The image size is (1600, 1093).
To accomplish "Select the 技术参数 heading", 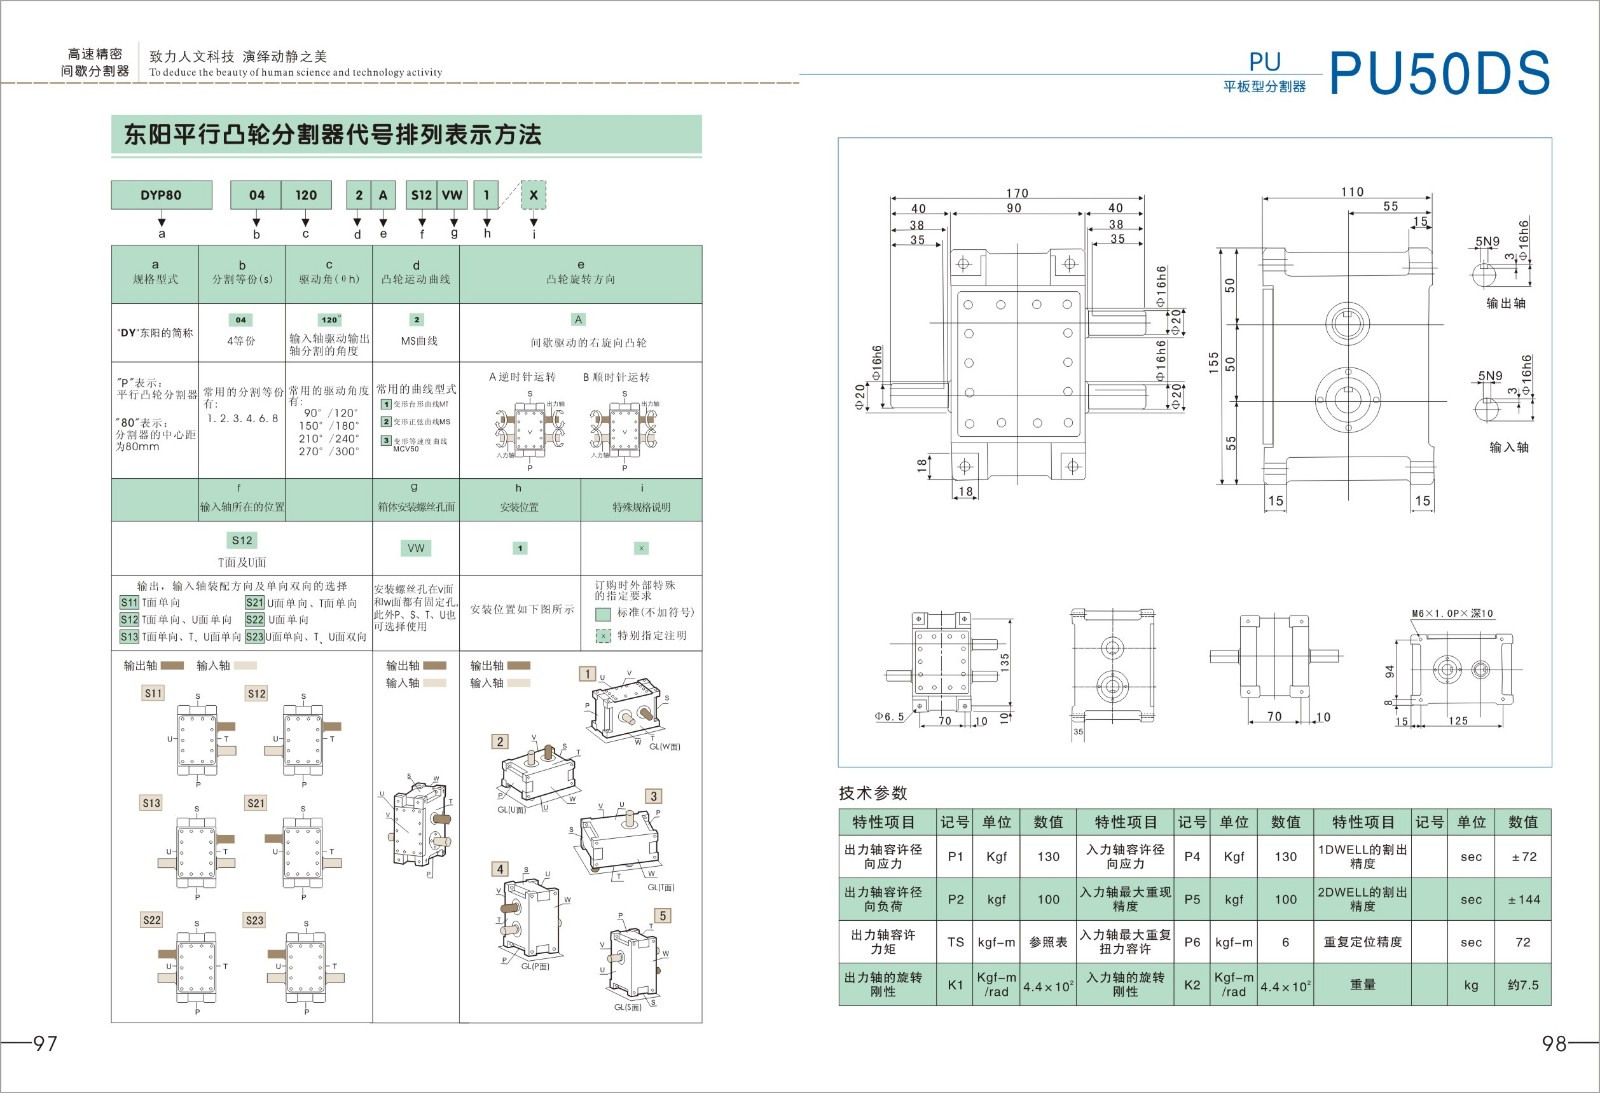I will (873, 793).
